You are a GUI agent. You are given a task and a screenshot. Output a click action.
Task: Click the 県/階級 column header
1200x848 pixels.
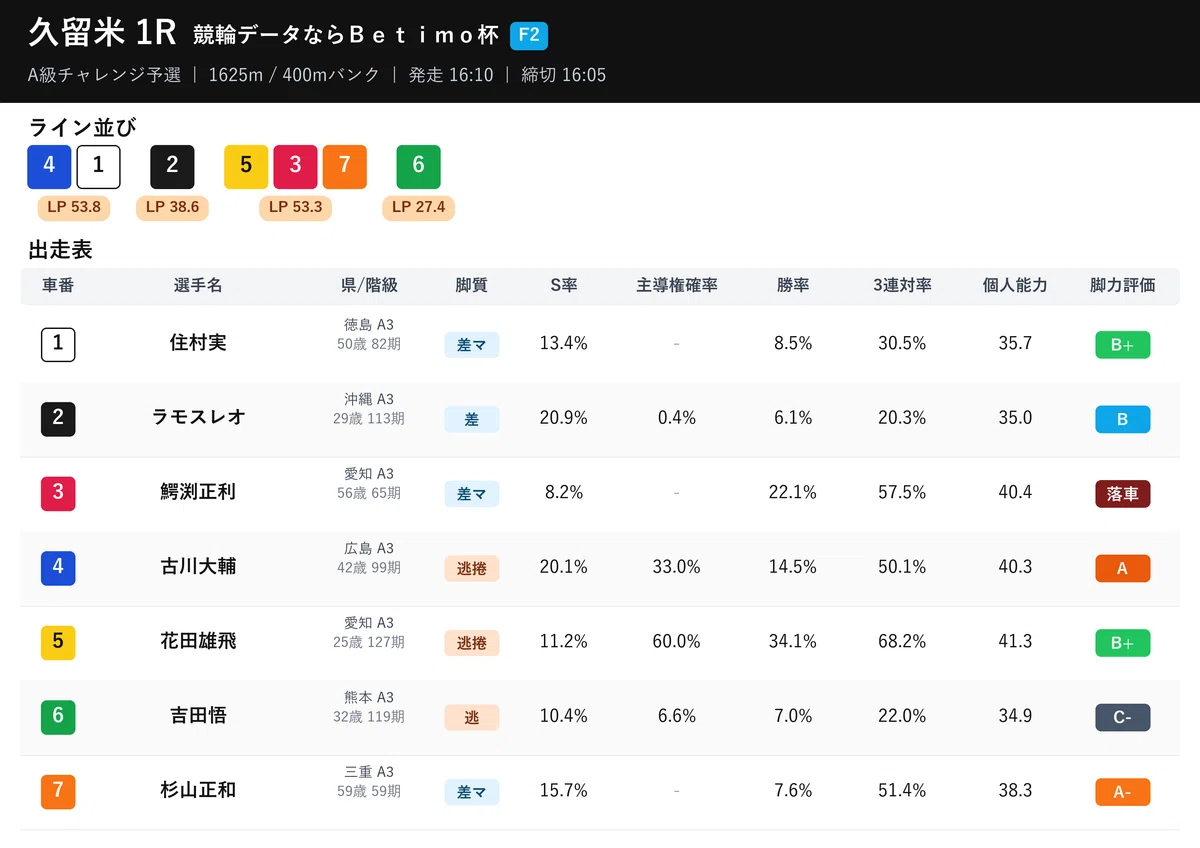(369, 285)
